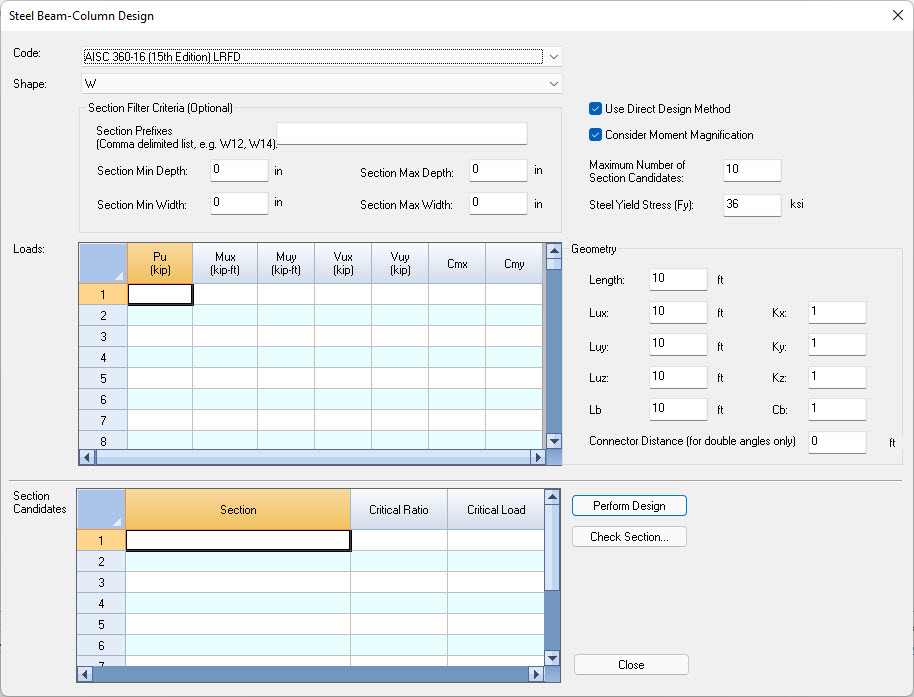914x697 pixels.
Task: Click Loads table scroll down arrow
Action: pyautogui.click(x=554, y=441)
